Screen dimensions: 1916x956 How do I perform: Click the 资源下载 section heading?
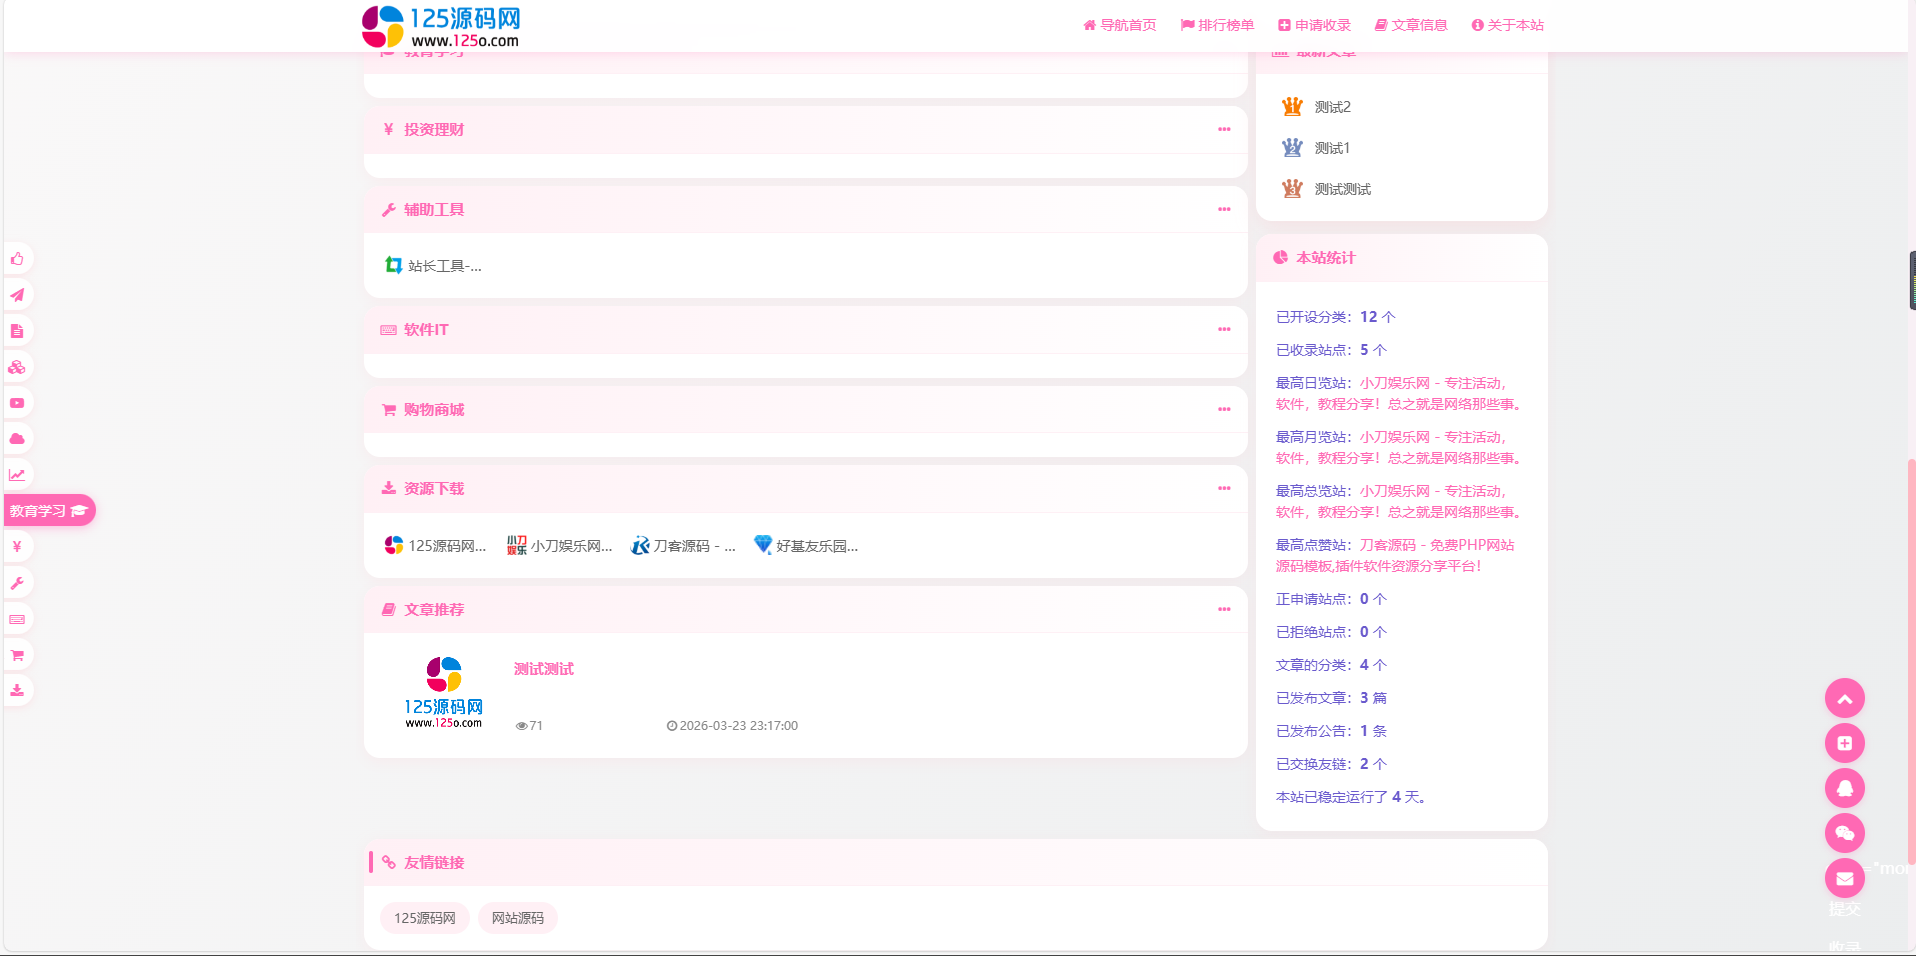(x=434, y=488)
